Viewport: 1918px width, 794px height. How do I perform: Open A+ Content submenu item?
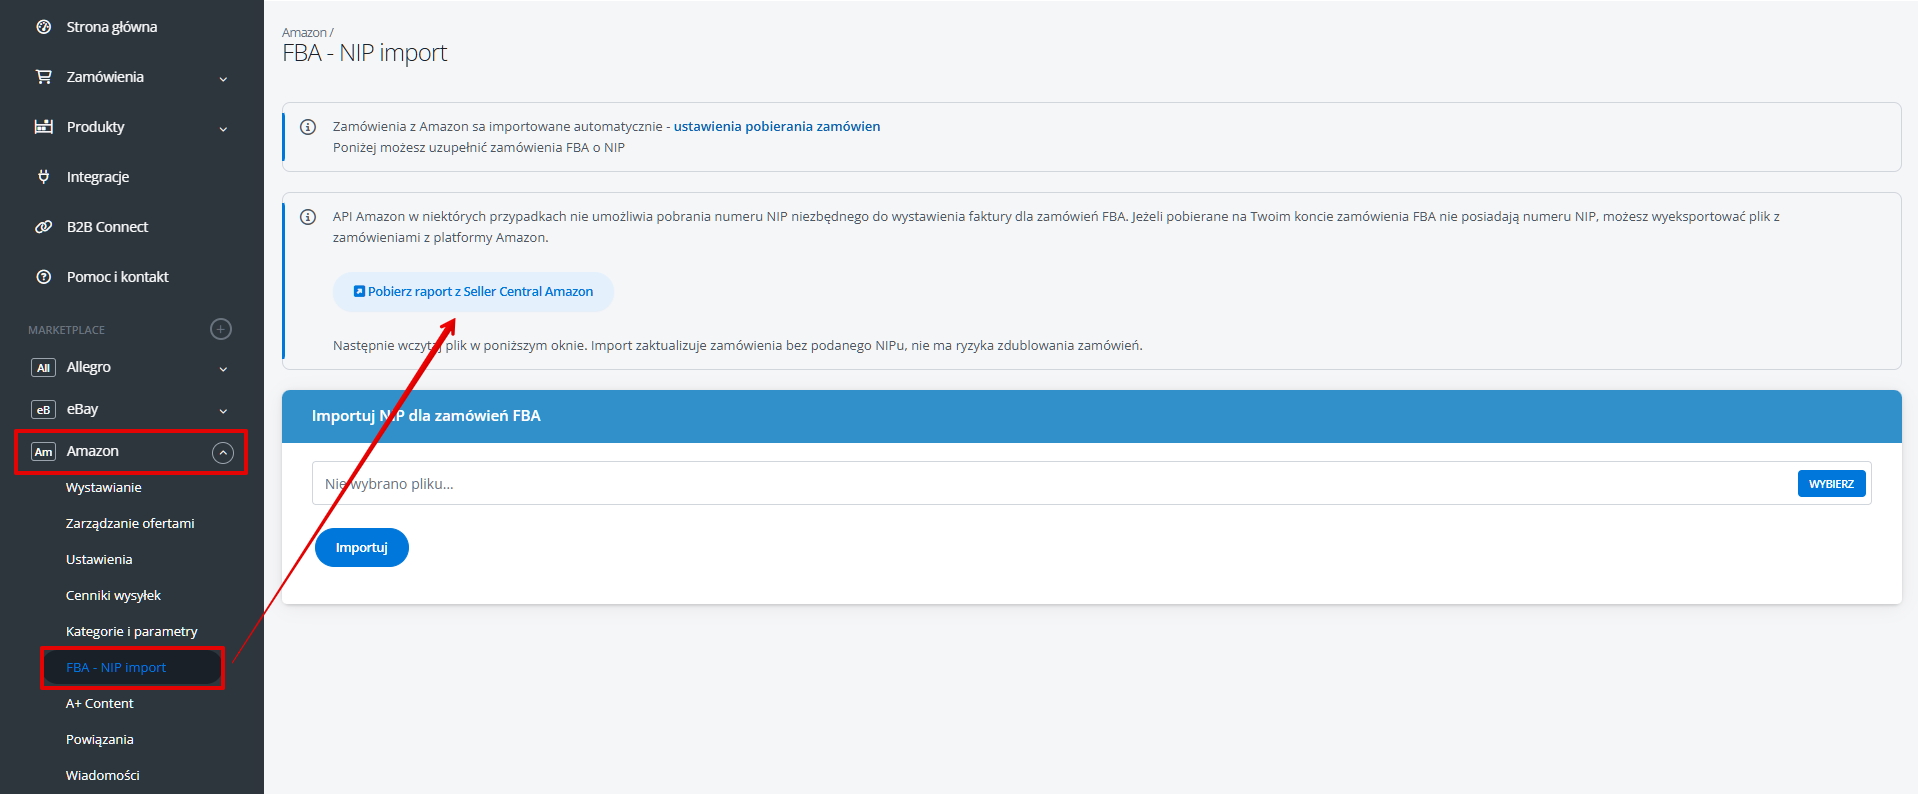[x=100, y=704]
